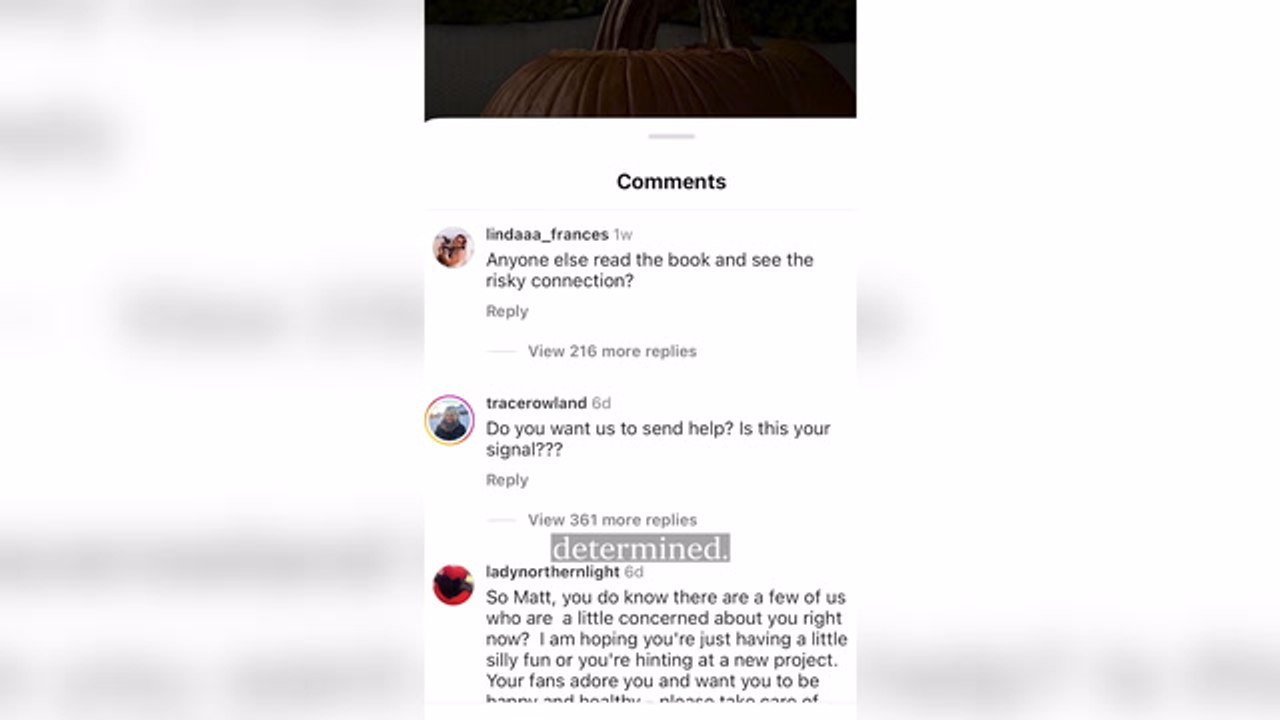Open tracerowland profile avatar with story ring
Viewport: 1280px width, 720px height.
[449, 420]
